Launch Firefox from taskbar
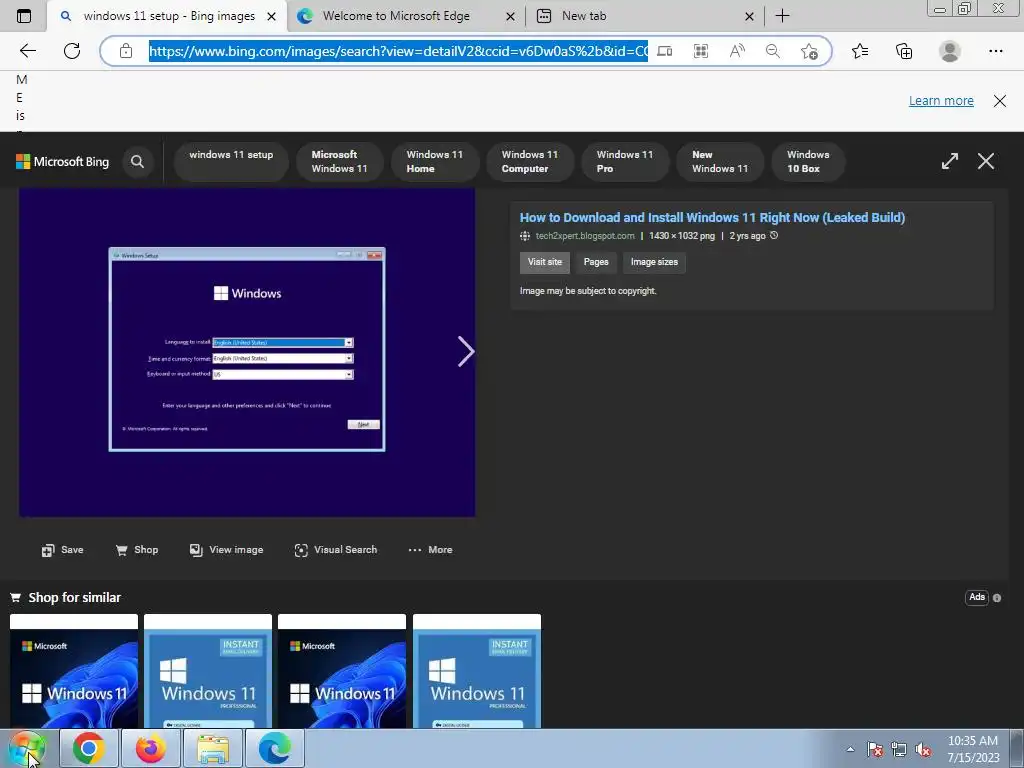This screenshot has height=768, width=1024. (150, 748)
